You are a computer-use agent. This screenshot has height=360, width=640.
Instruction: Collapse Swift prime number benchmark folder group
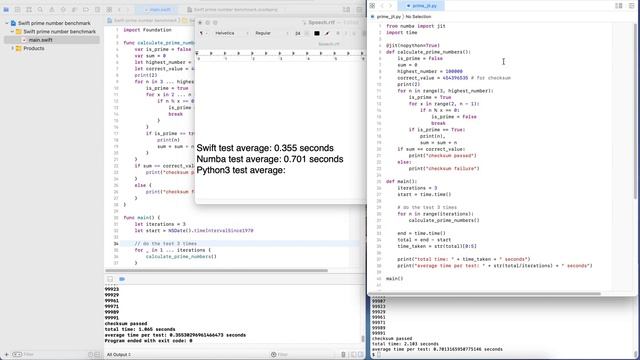tap(12, 31)
